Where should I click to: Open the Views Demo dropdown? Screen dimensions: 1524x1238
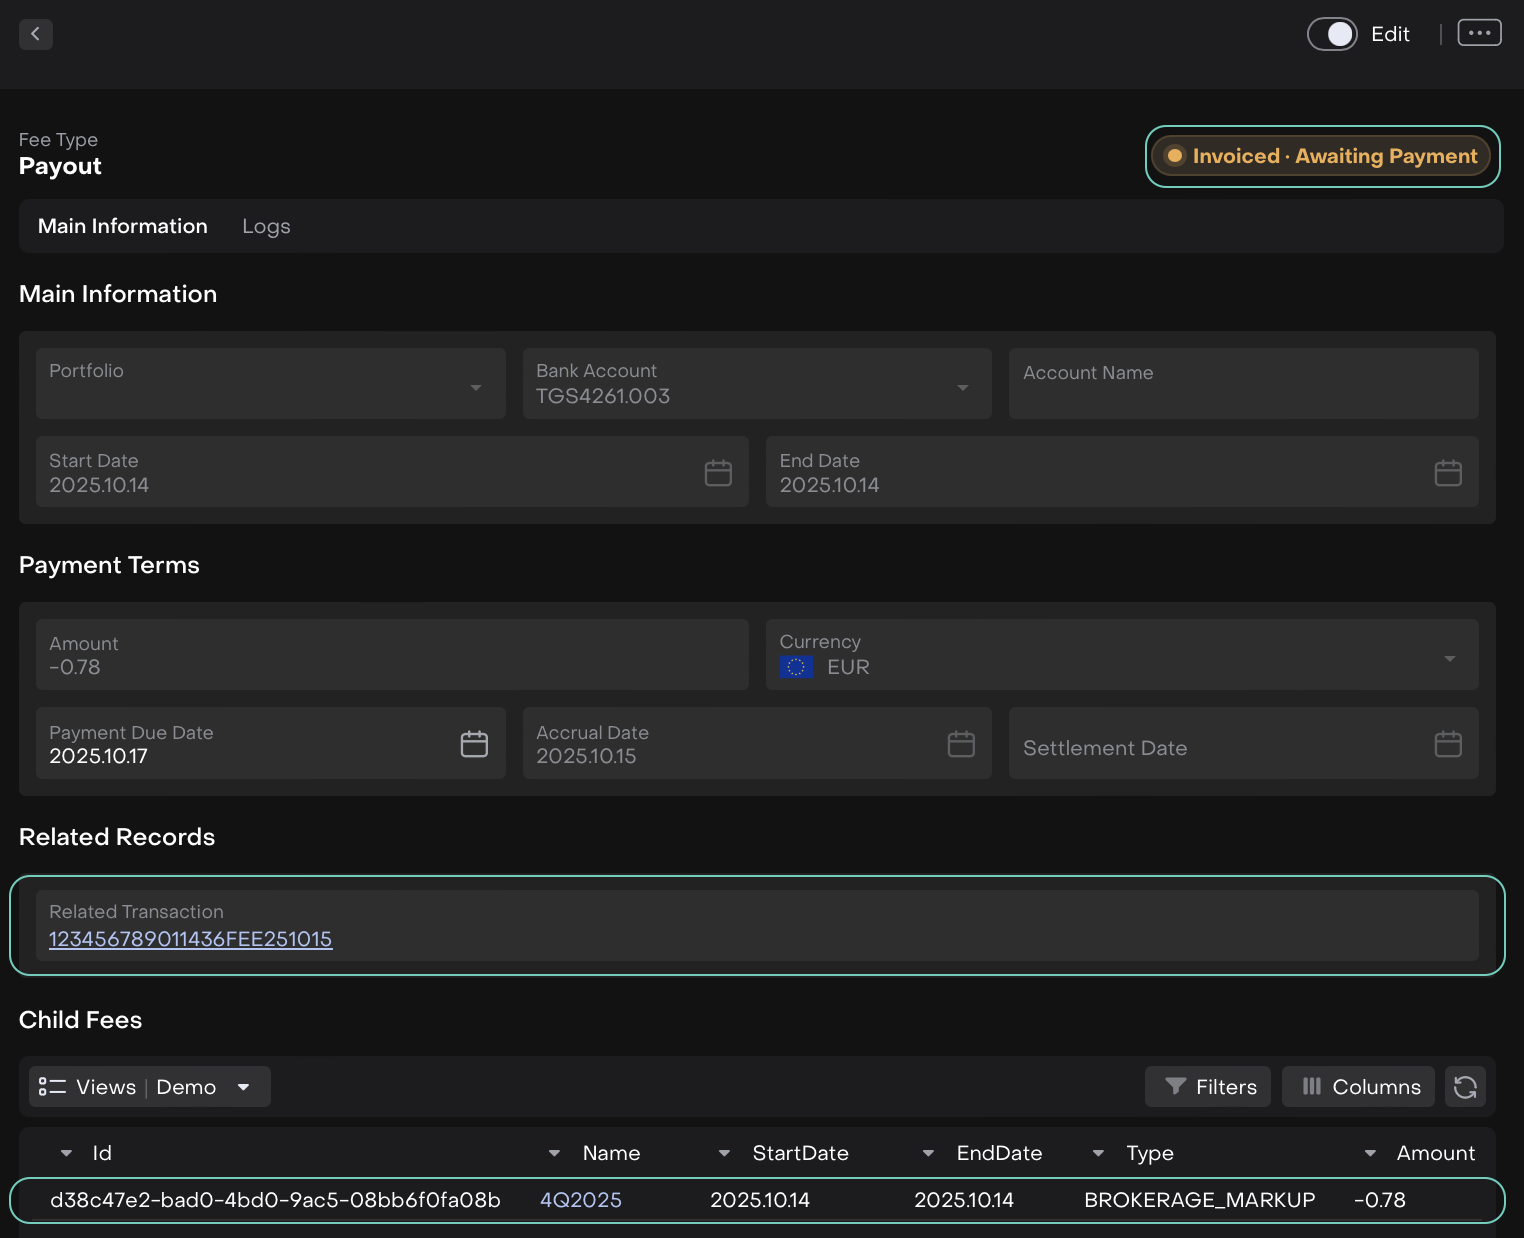pos(150,1087)
